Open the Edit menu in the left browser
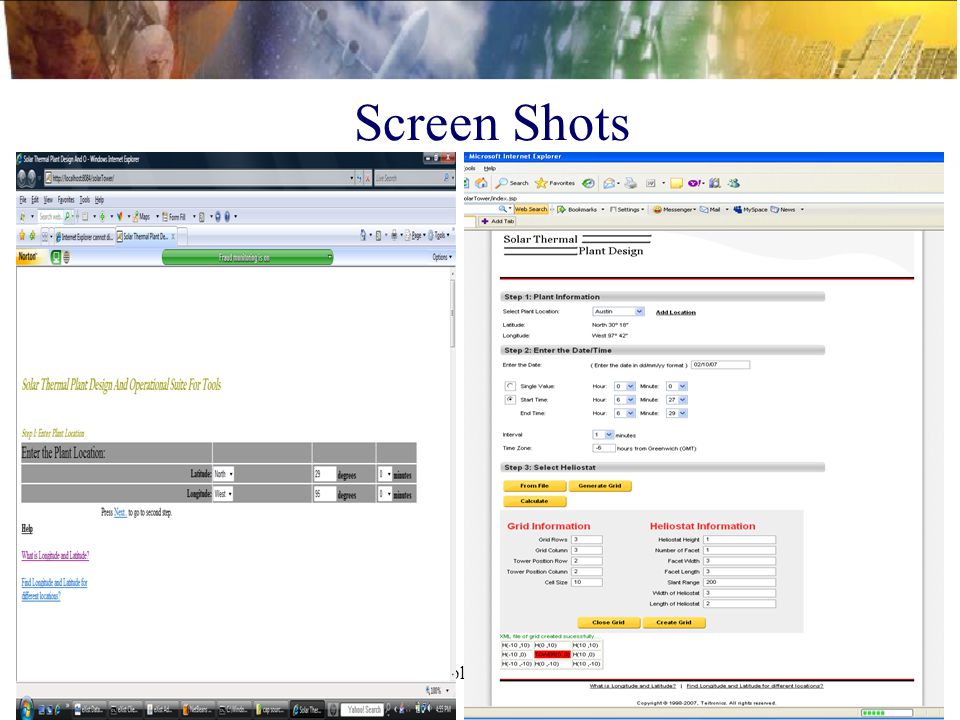The image size is (960, 720). pyautogui.click(x=35, y=200)
